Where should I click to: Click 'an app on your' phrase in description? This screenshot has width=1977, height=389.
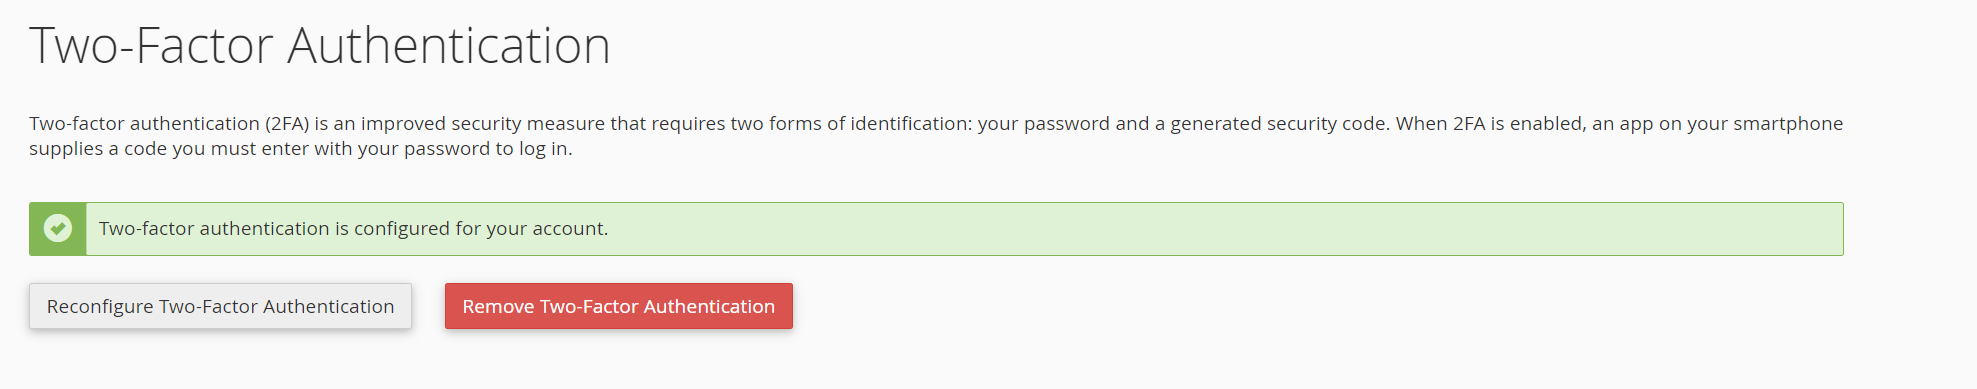tap(1660, 124)
